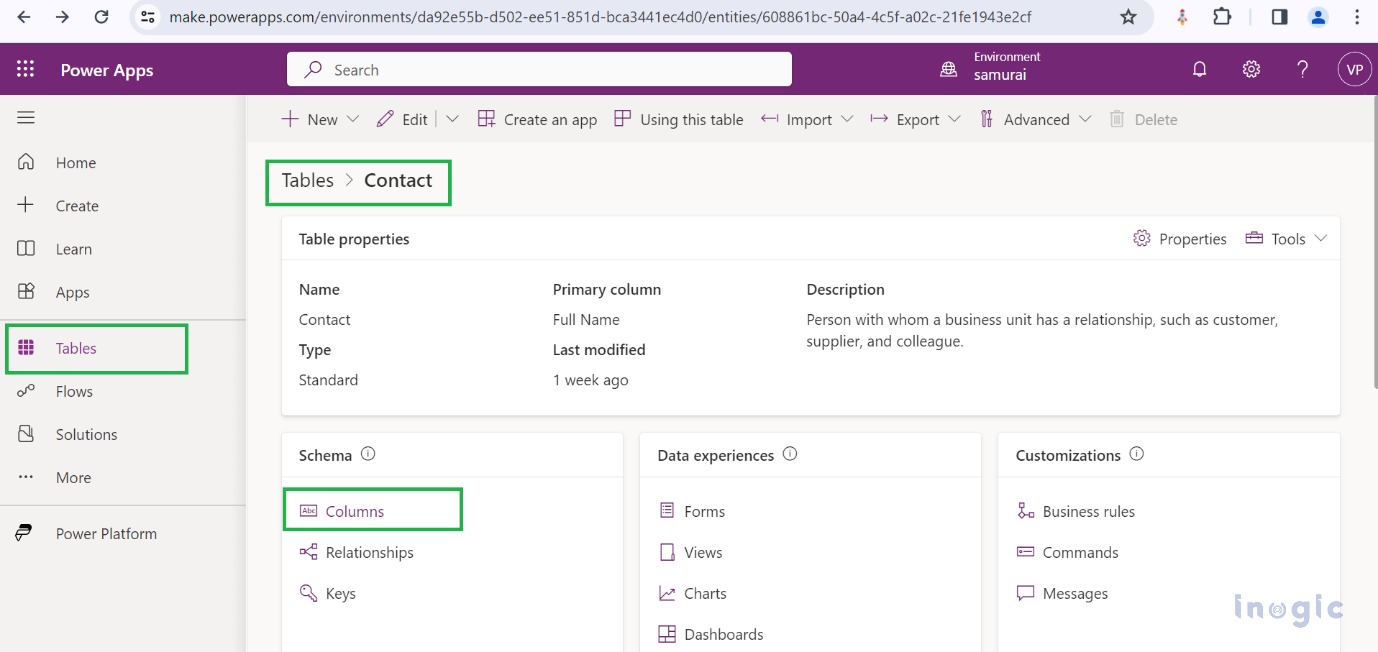Expand the New dropdown chevron
This screenshot has height=652, width=1378.
coord(352,119)
